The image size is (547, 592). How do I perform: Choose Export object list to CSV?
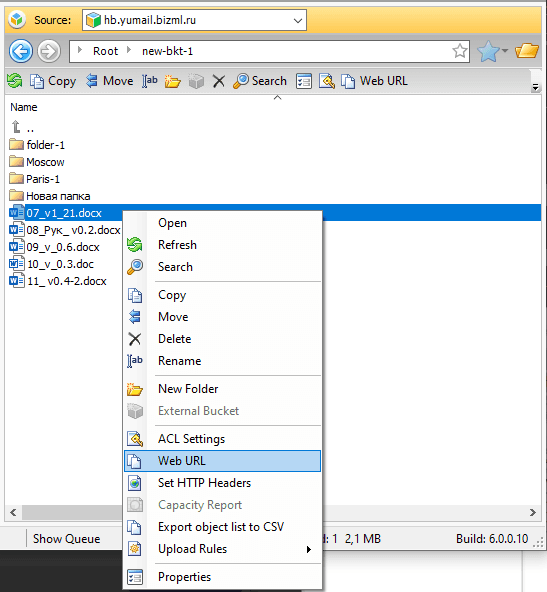click(223, 527)
